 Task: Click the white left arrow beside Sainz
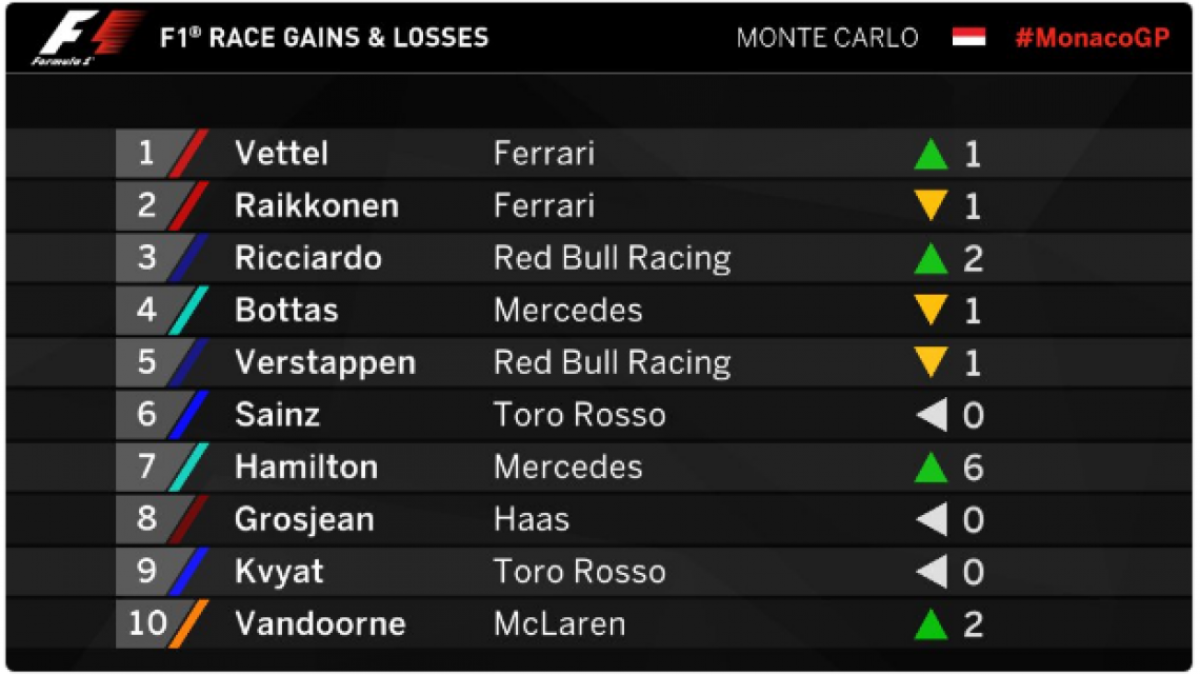(x=931, y=415)
